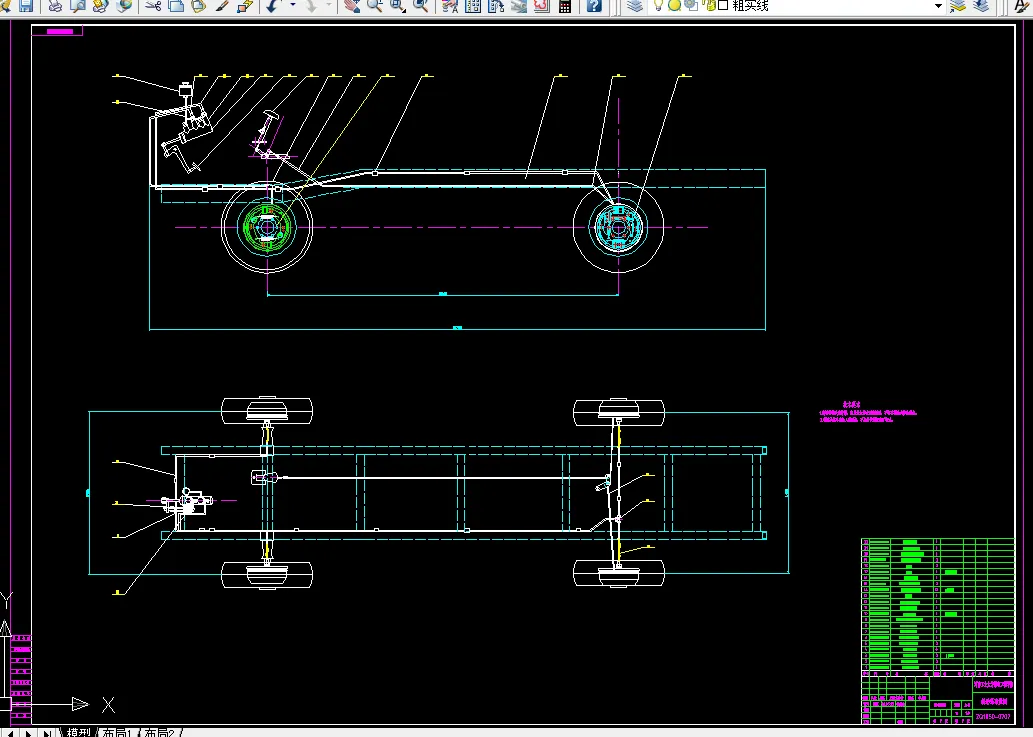Screen dimensions: 1033x737
Task: Click the Cut scissors icon
Action: pos(153,6)
